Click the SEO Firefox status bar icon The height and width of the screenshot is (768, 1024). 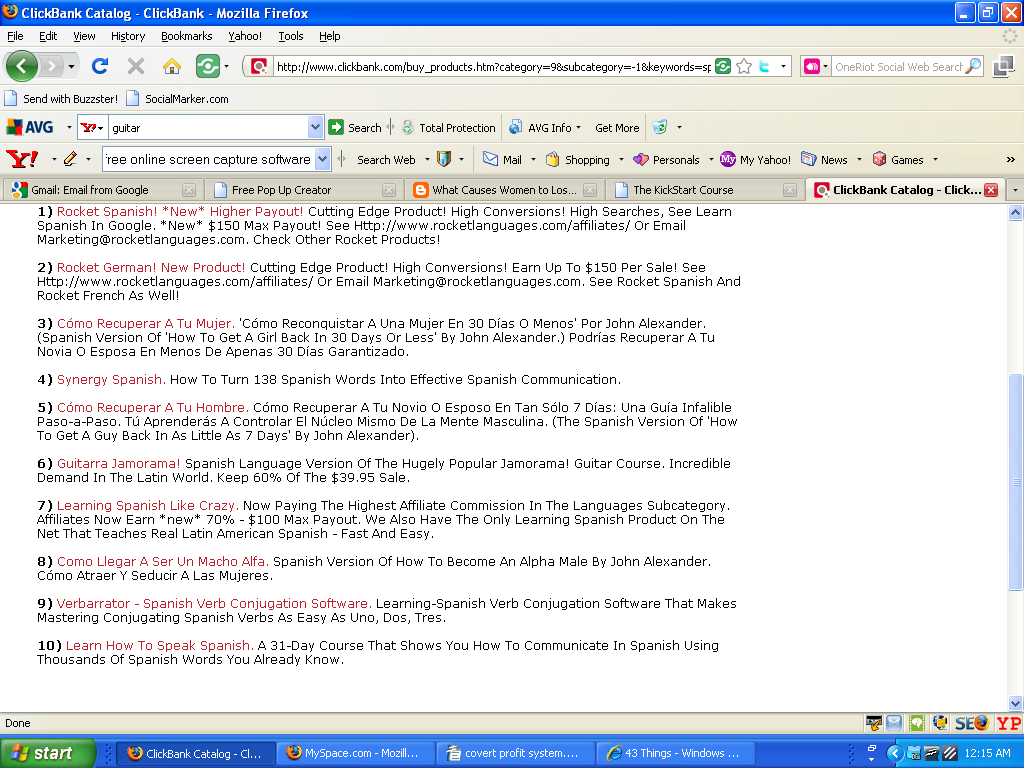pyautogui.click(x=972, y=723)
